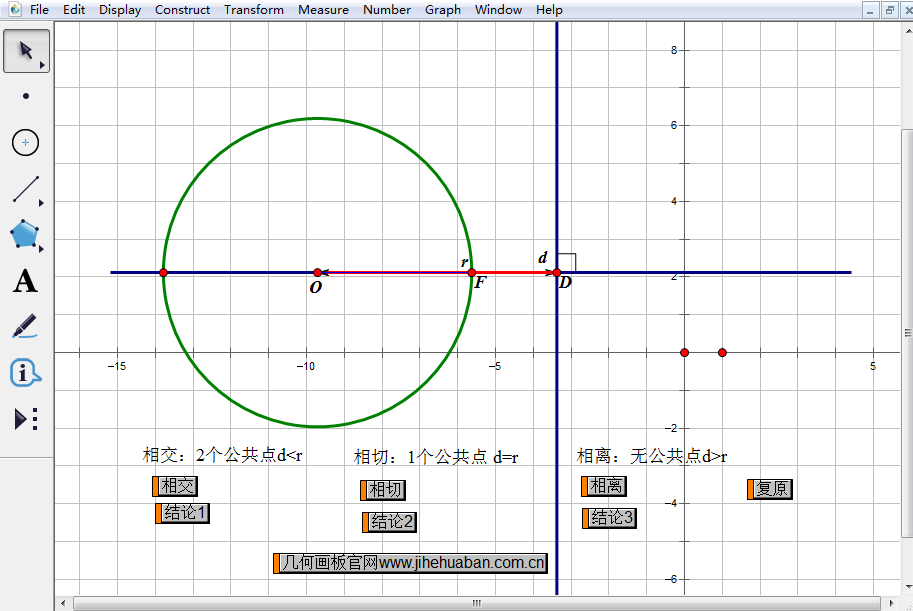
Task: Open the Graph menu
Action: point(442,10)
